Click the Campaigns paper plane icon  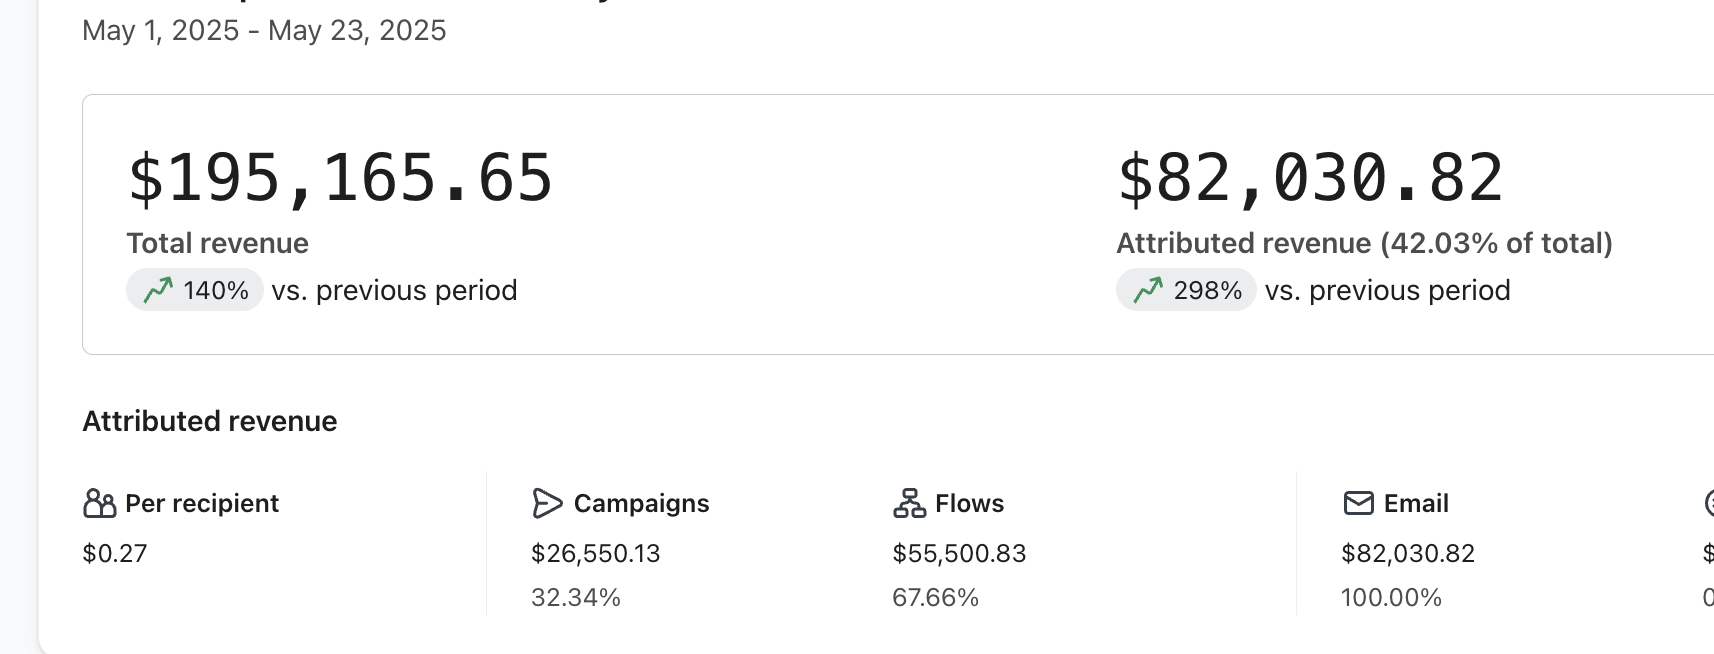coord(547,503)
